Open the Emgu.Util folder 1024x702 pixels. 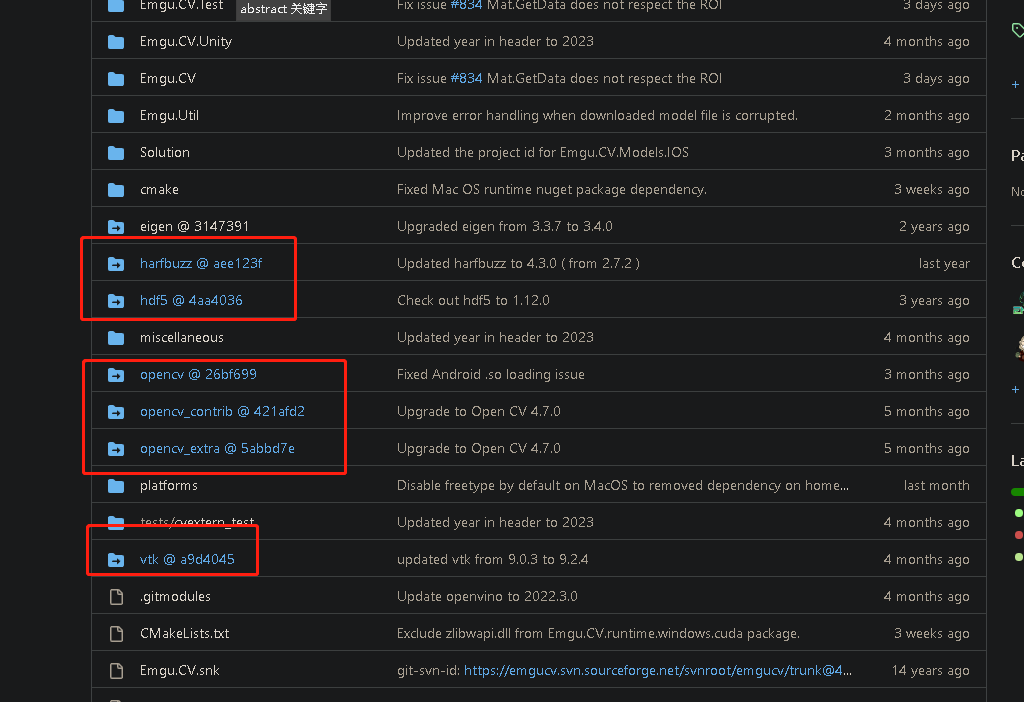(169, 116)
